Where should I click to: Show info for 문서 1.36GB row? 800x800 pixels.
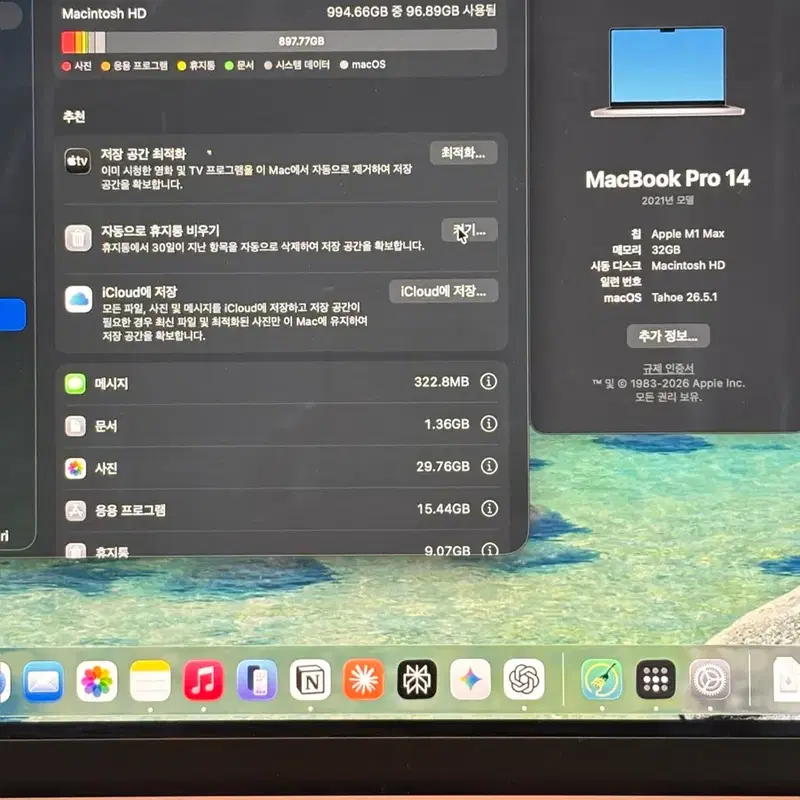click(489, 423)
